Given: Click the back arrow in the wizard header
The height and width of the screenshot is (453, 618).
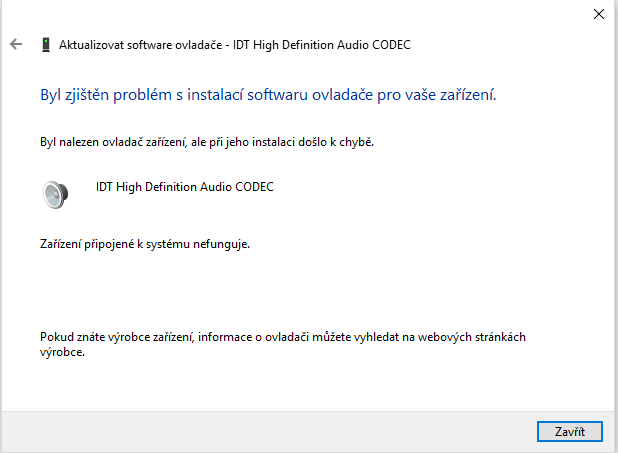Looking at the screenshot, I should (x=15, y=45).
